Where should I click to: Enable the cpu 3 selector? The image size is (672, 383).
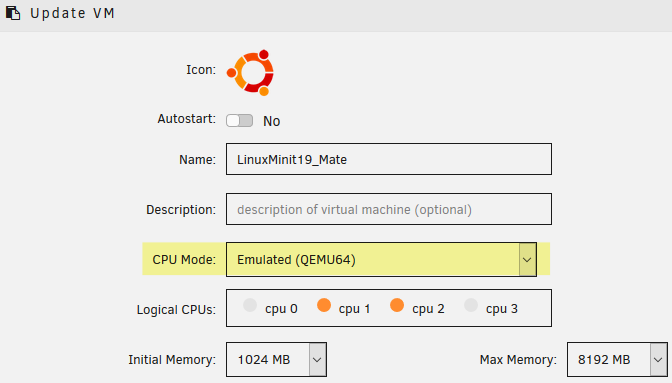tap(471, 305)
